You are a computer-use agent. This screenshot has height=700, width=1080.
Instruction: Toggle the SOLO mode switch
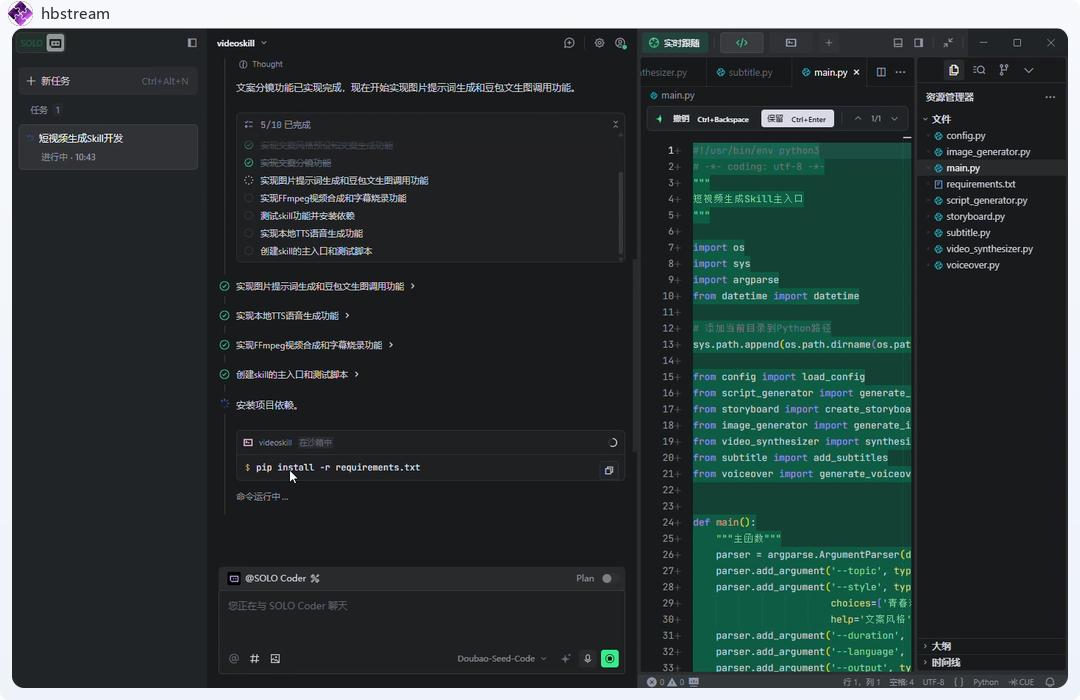43,43
